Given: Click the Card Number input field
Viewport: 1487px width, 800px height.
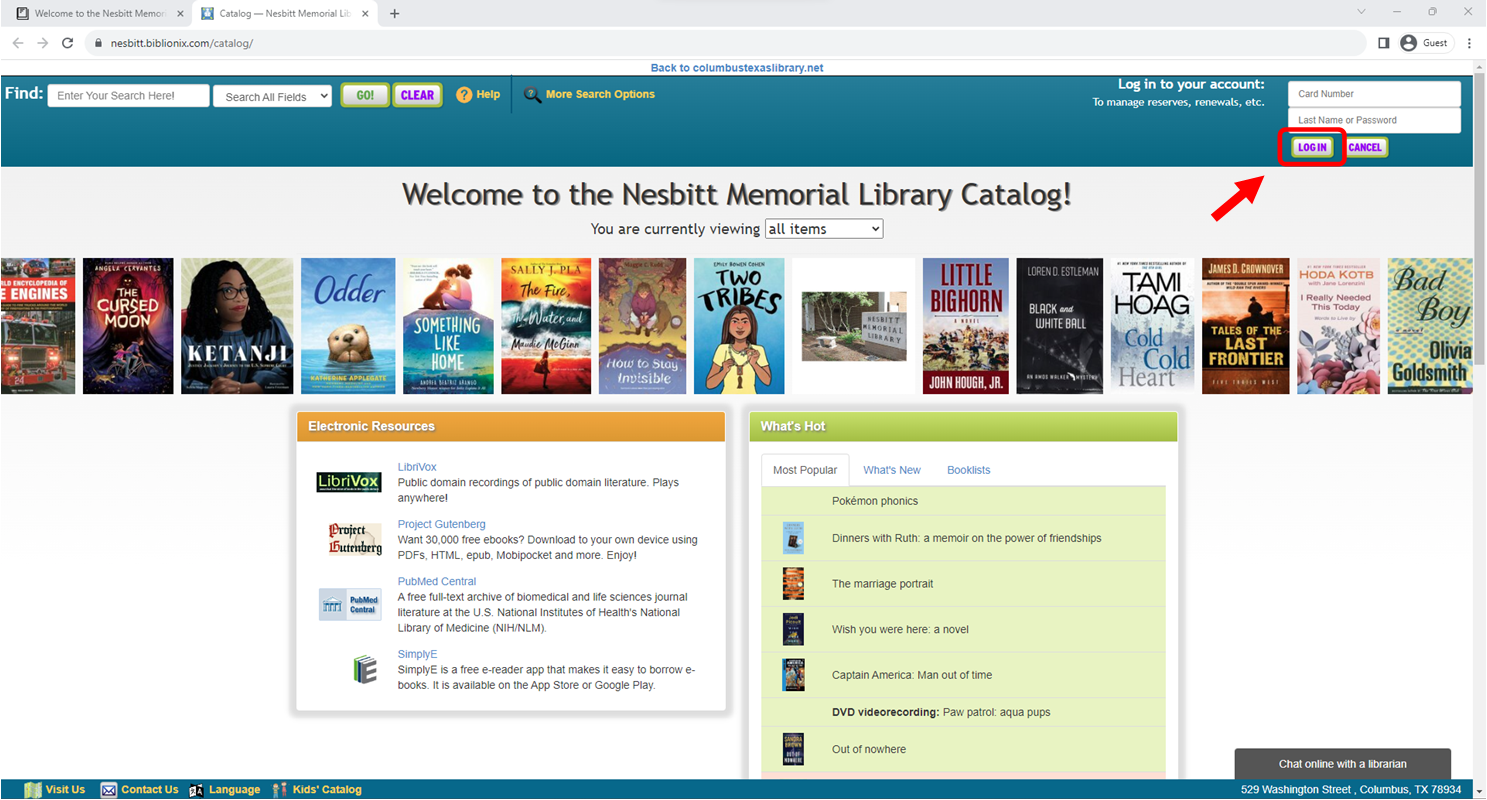Looking at the screenshot, I should pyautogui.click(x=1373, y=94).
